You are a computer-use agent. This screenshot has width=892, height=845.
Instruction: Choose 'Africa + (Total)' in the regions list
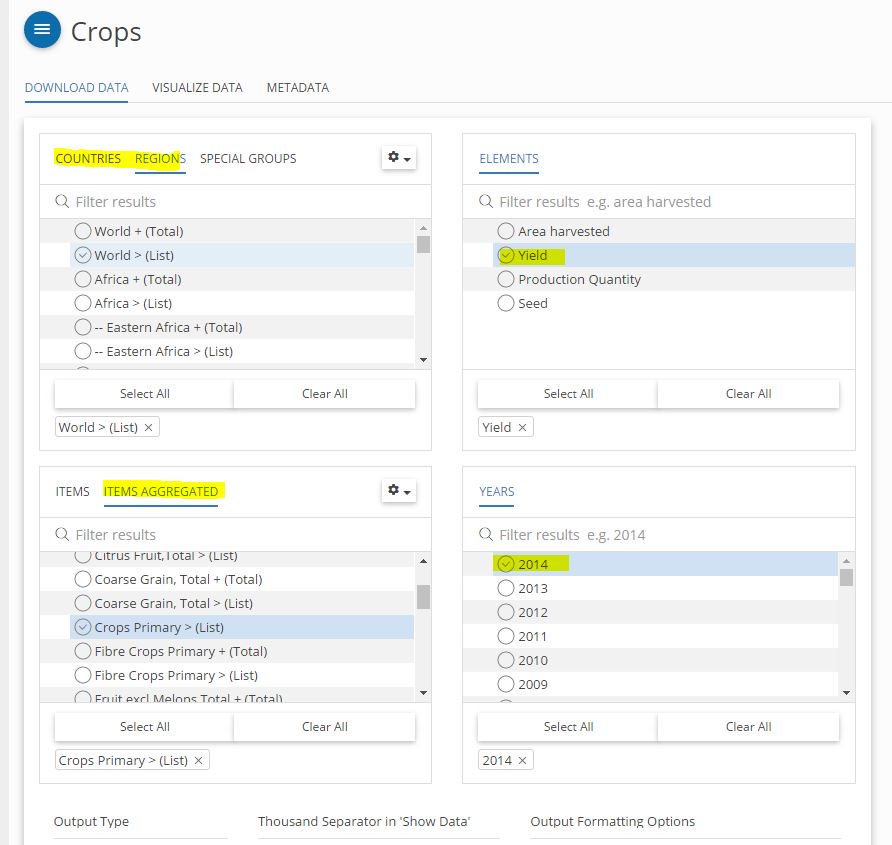(x=83, y=279)
